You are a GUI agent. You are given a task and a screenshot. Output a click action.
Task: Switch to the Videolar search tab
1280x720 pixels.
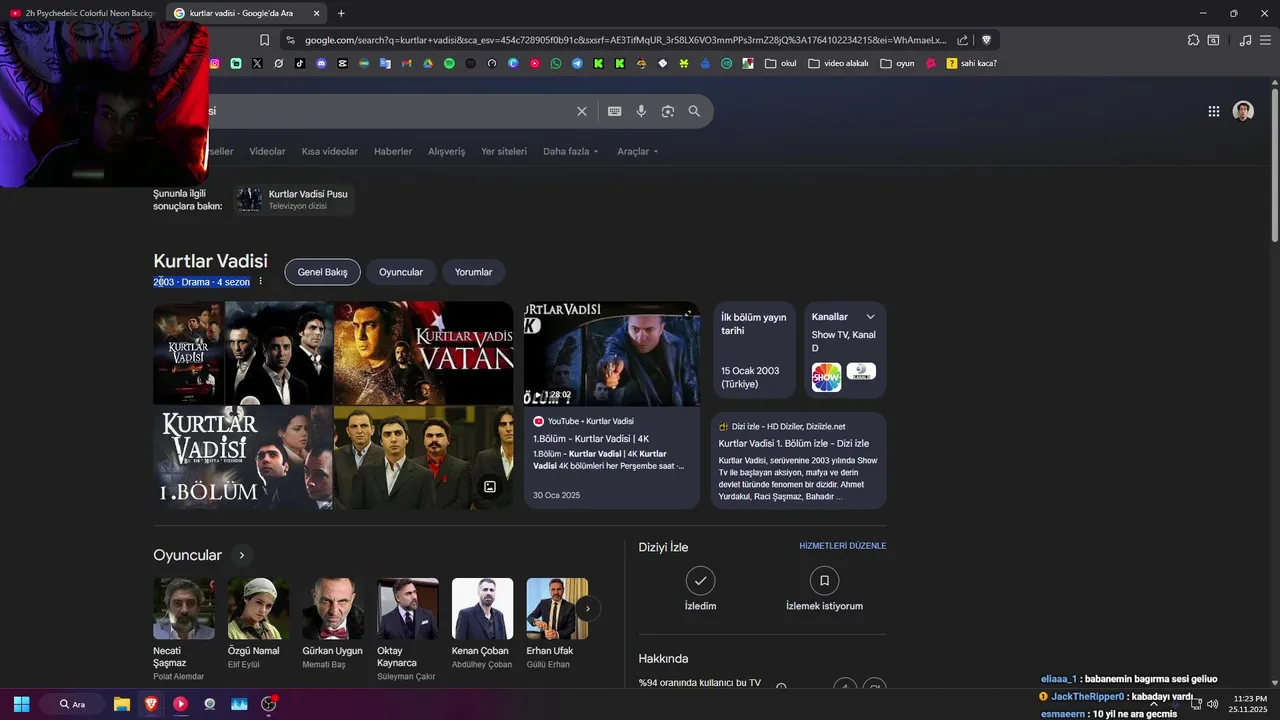click(x=267, y=151)
